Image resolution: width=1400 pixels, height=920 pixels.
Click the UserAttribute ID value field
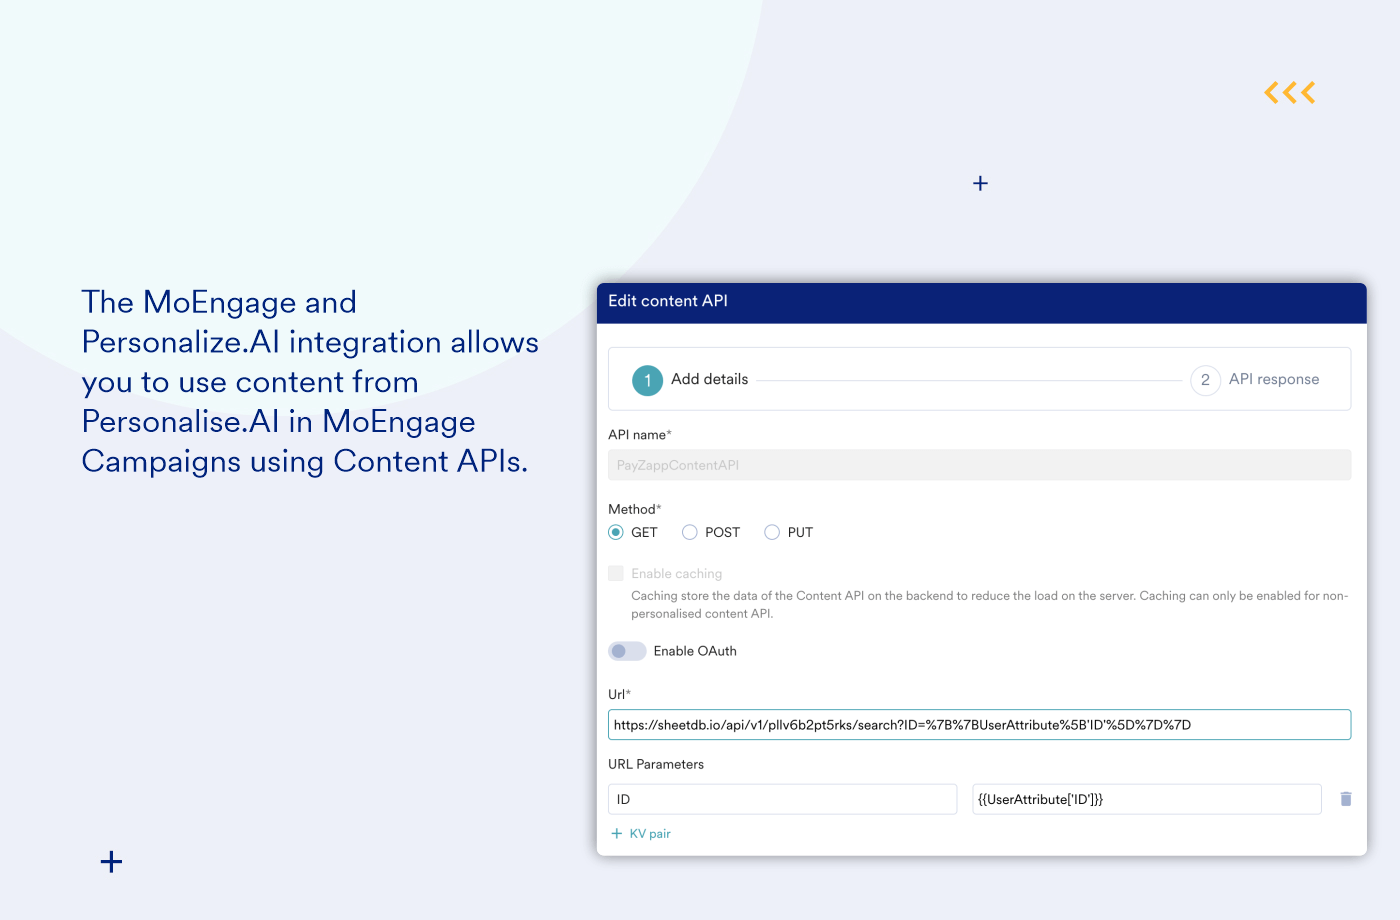[1147, 799]
